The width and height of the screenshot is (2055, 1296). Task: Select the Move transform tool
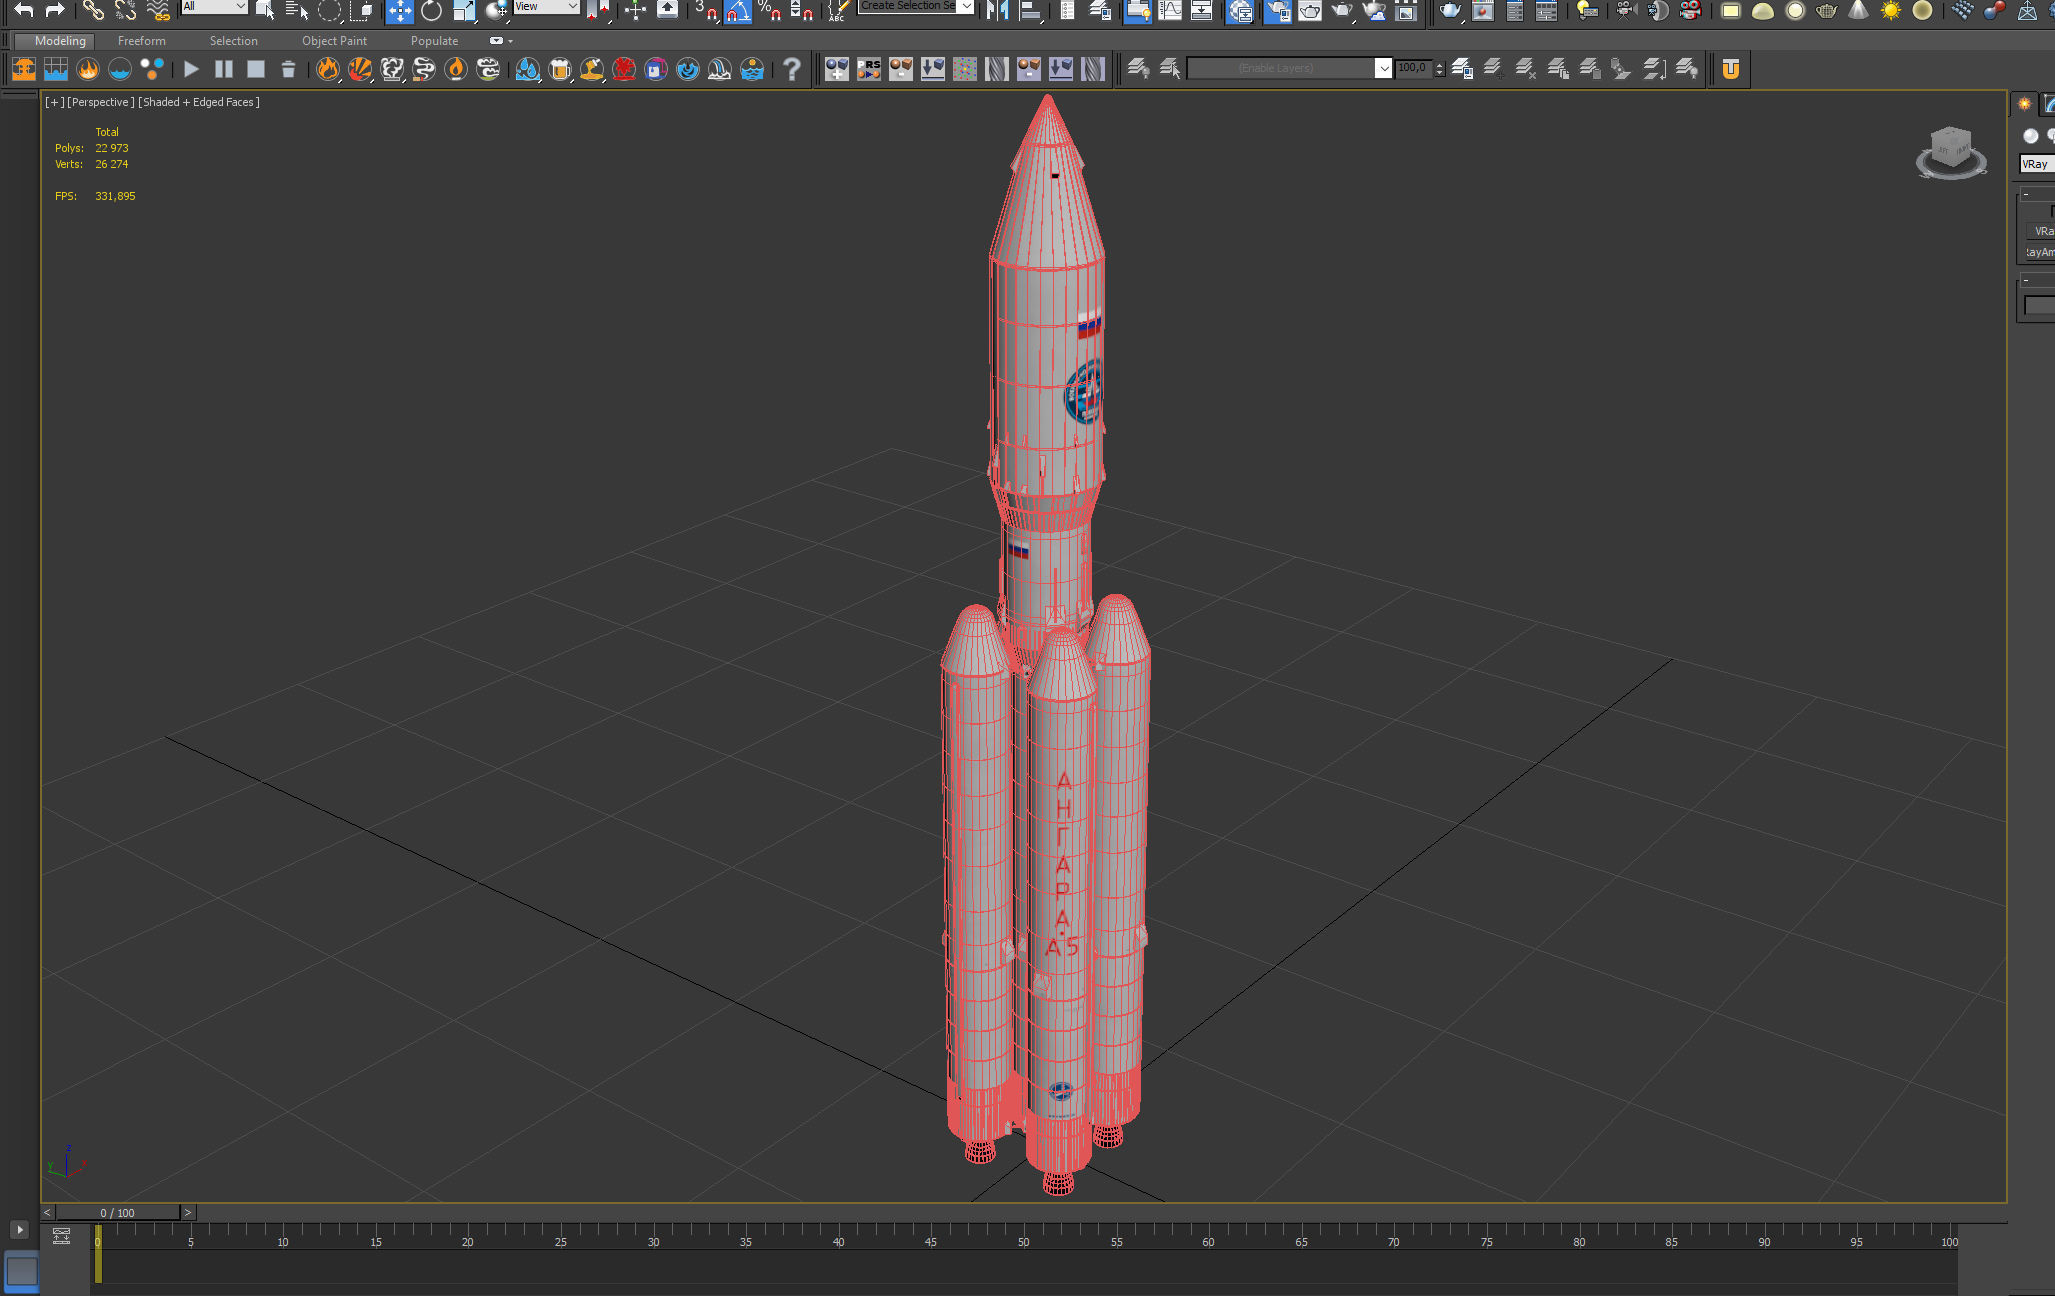pos(399,11)
